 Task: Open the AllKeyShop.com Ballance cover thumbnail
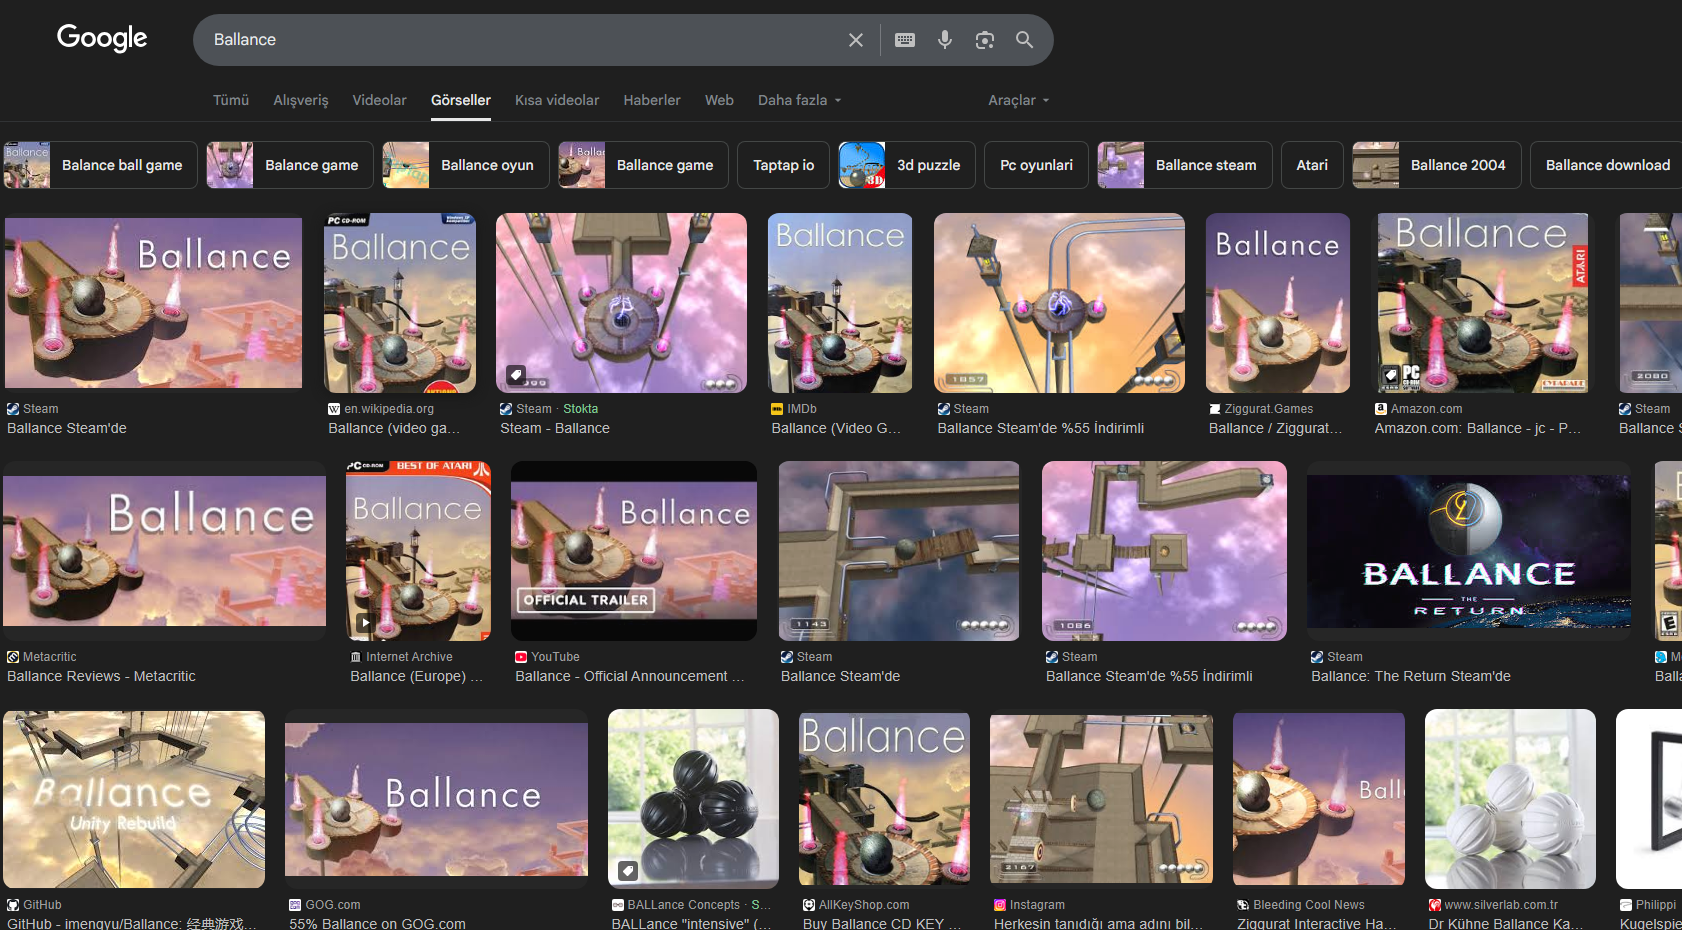pos(884,799)
